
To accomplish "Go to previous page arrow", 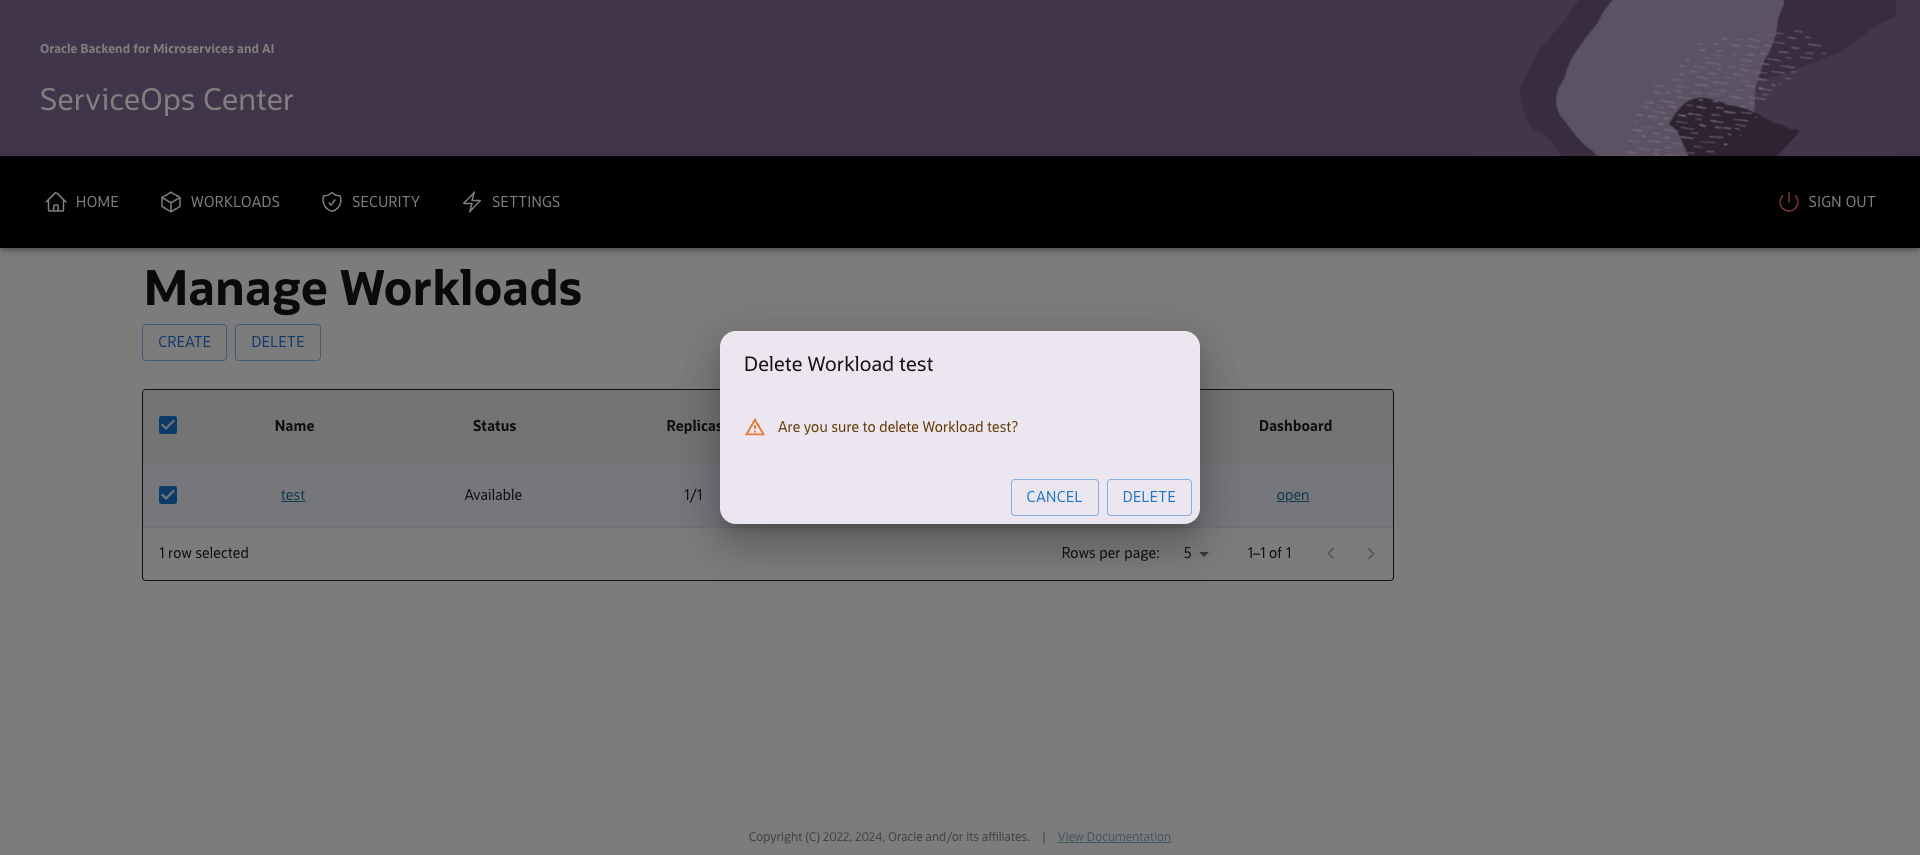I will point(1330,553).
